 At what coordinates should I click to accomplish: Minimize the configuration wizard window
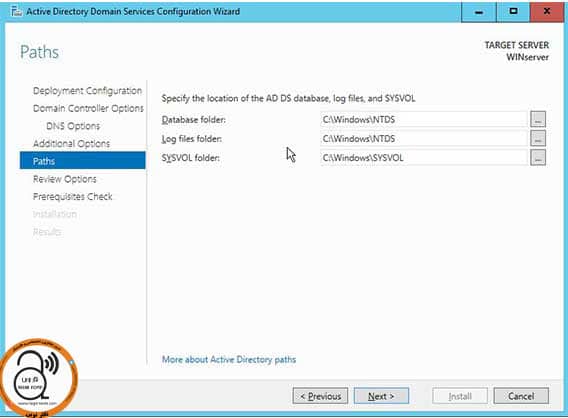click(x=479, y=12)
